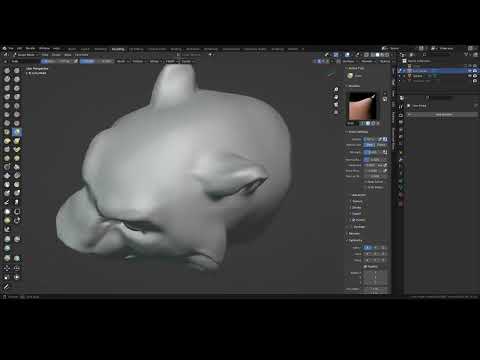This screenshot has width=480, height=360.
Task: Toggle Mirror Z in Symmetry panel
Action: 384,248
